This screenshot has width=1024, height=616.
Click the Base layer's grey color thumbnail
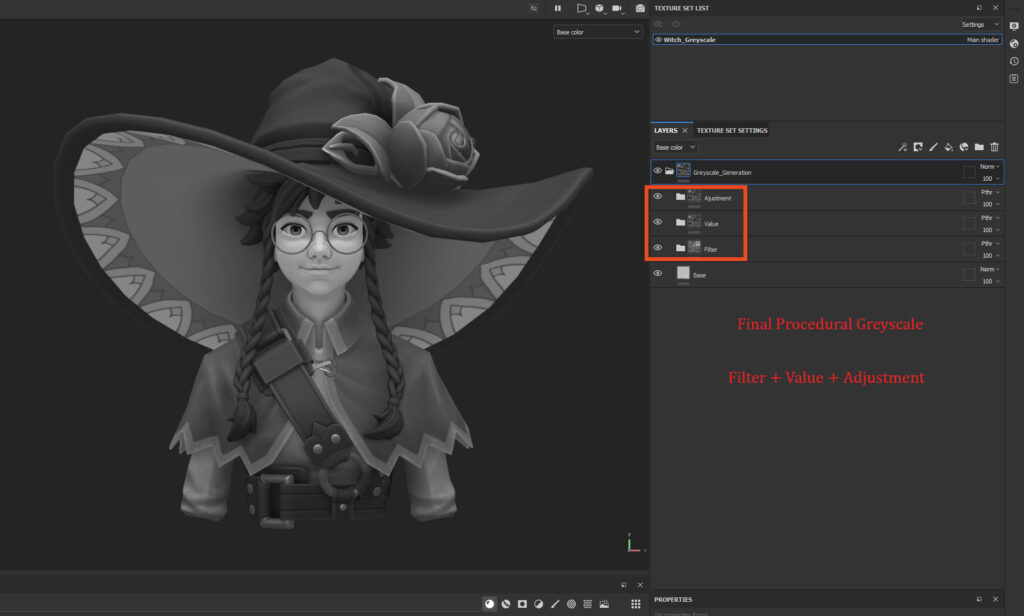pyautogui.click(x=683, y=273)
